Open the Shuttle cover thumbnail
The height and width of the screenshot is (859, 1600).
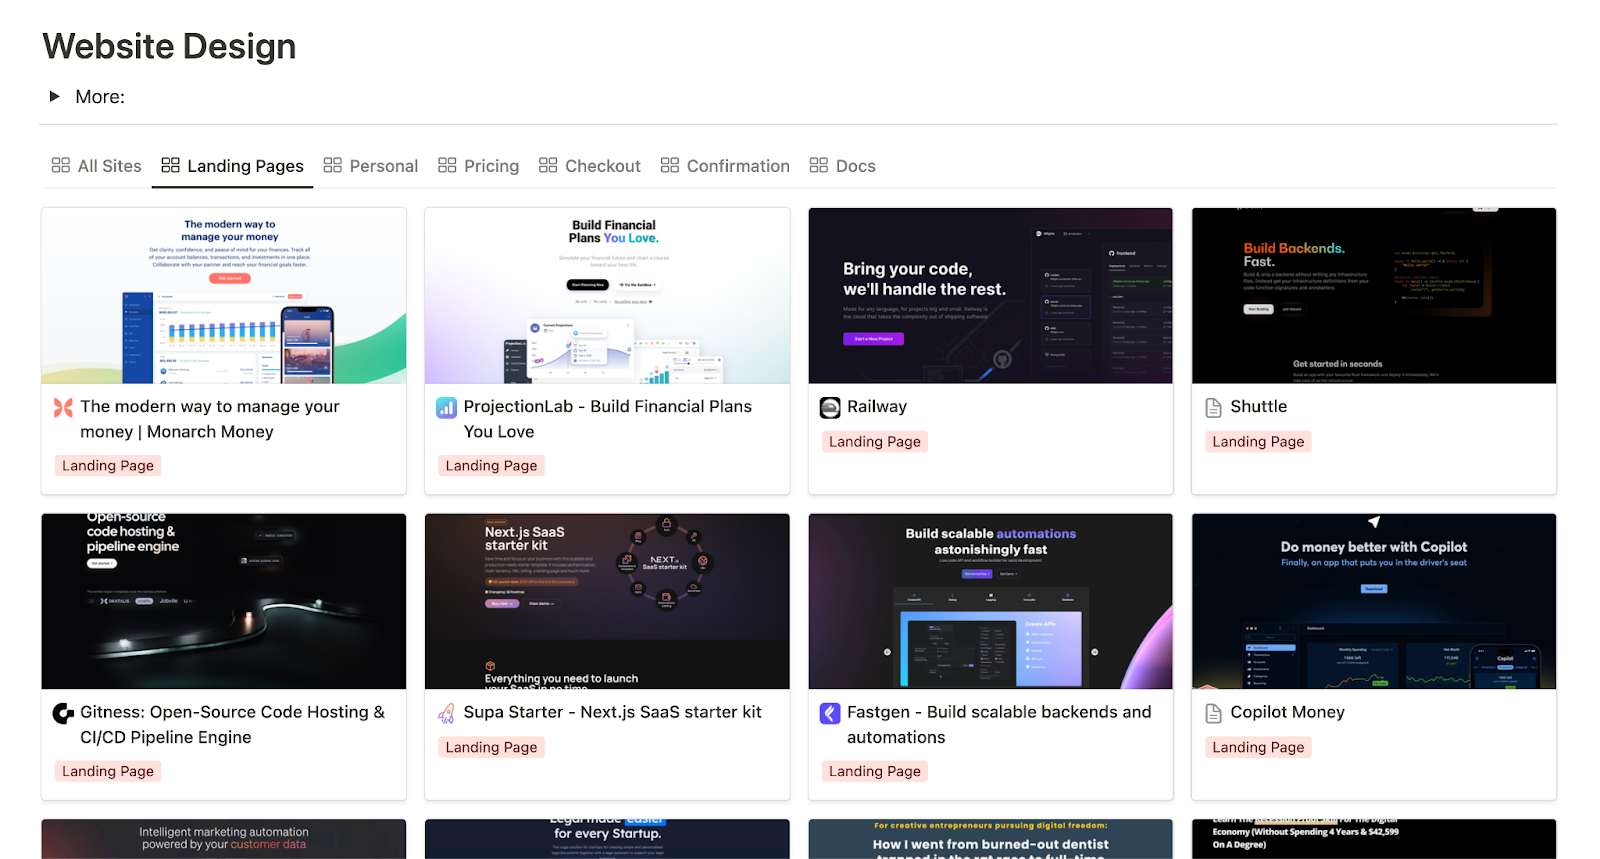pyautogui.click(x=1374, y=296)
